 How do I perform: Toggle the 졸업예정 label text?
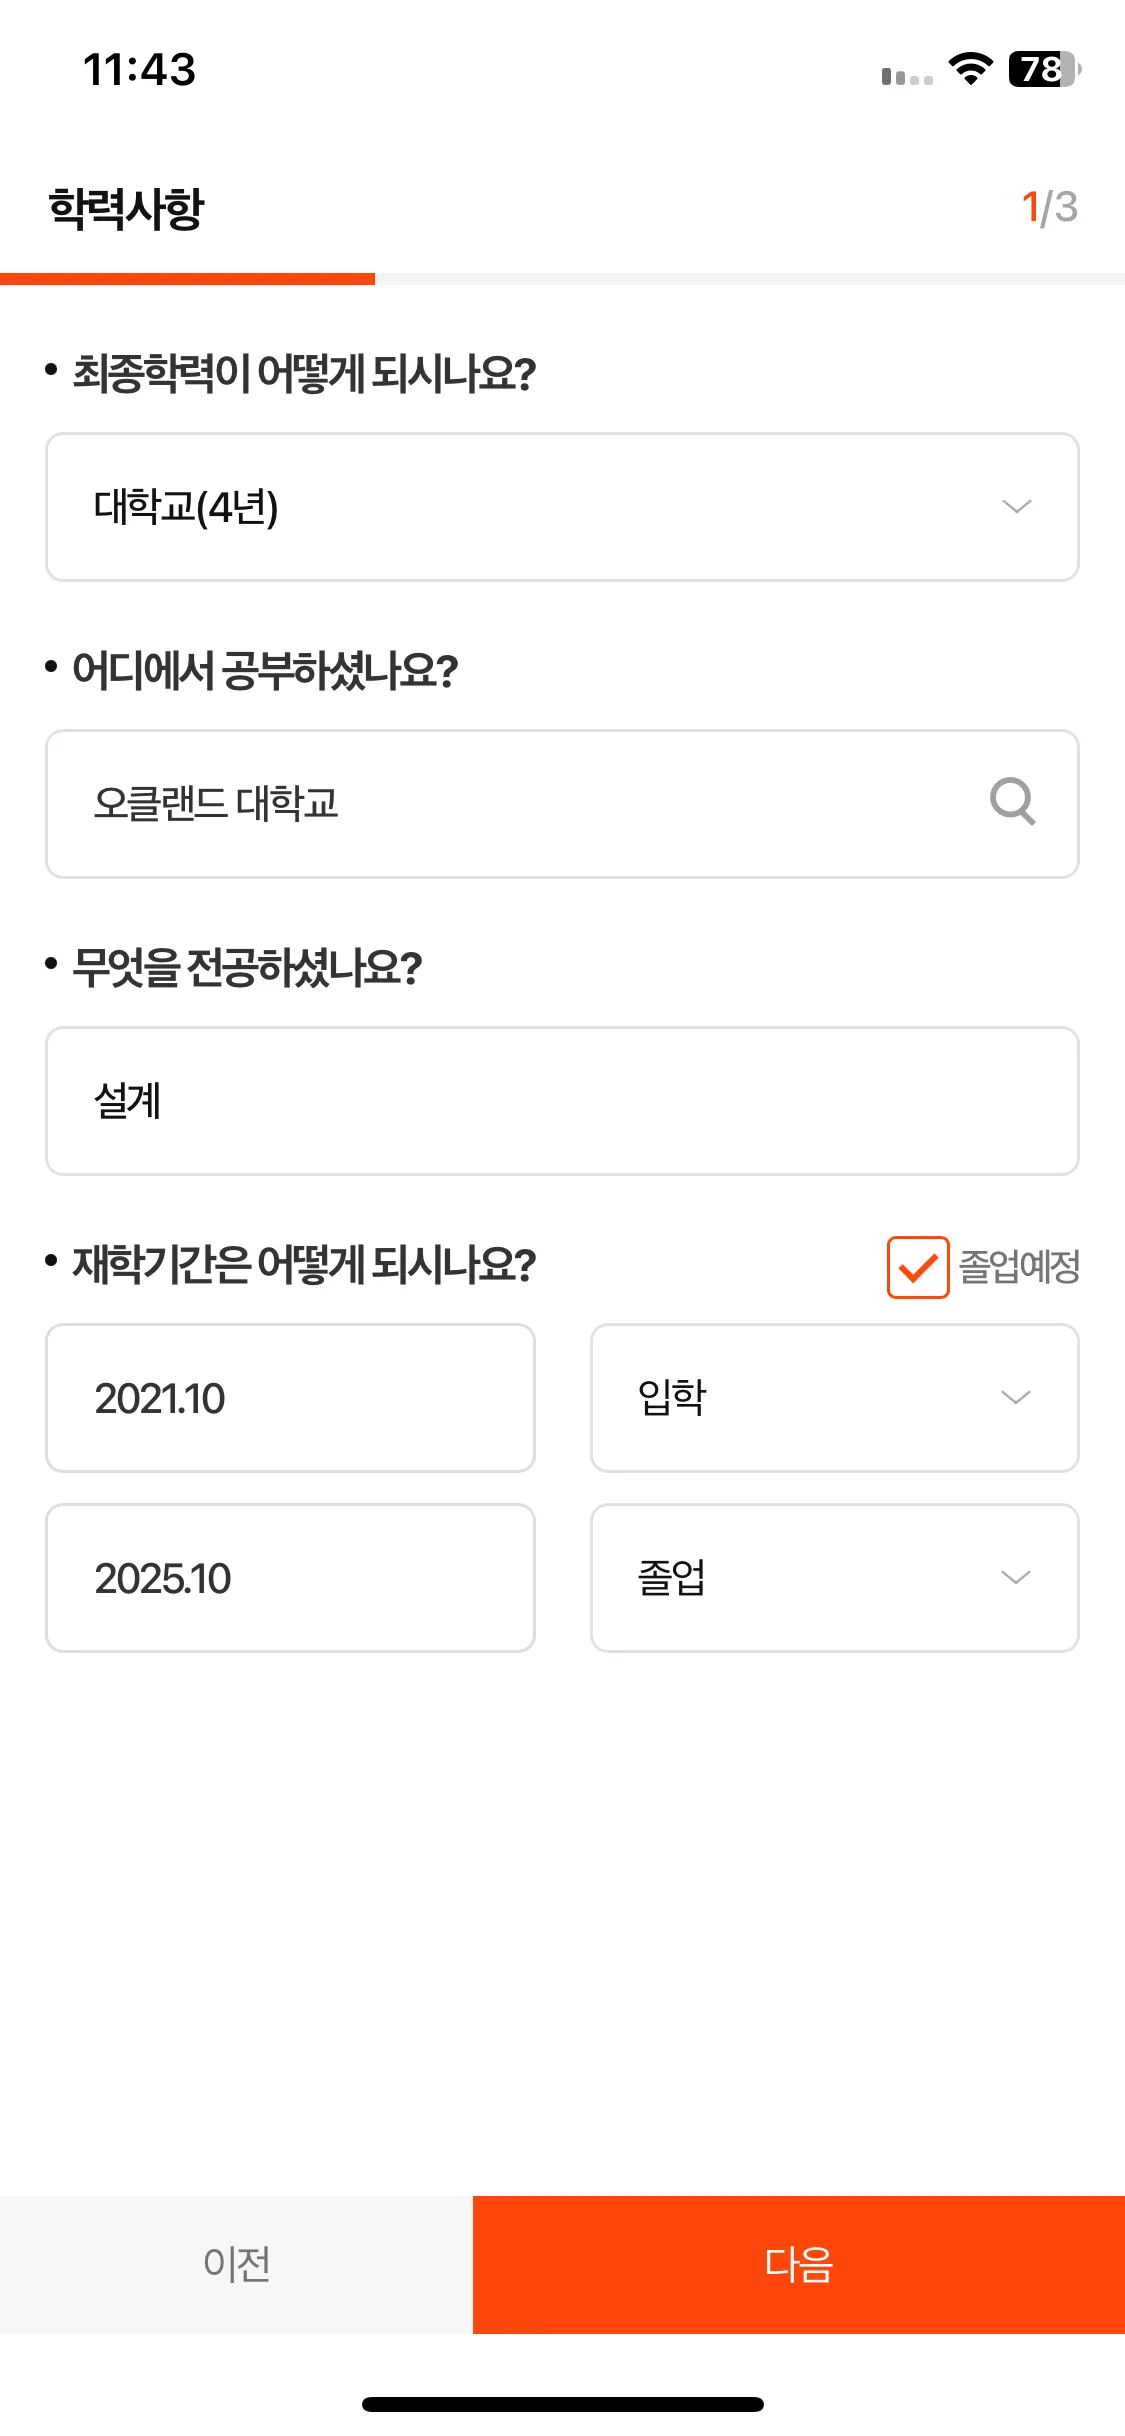pyautogui.click(x=1019, y=1267)
